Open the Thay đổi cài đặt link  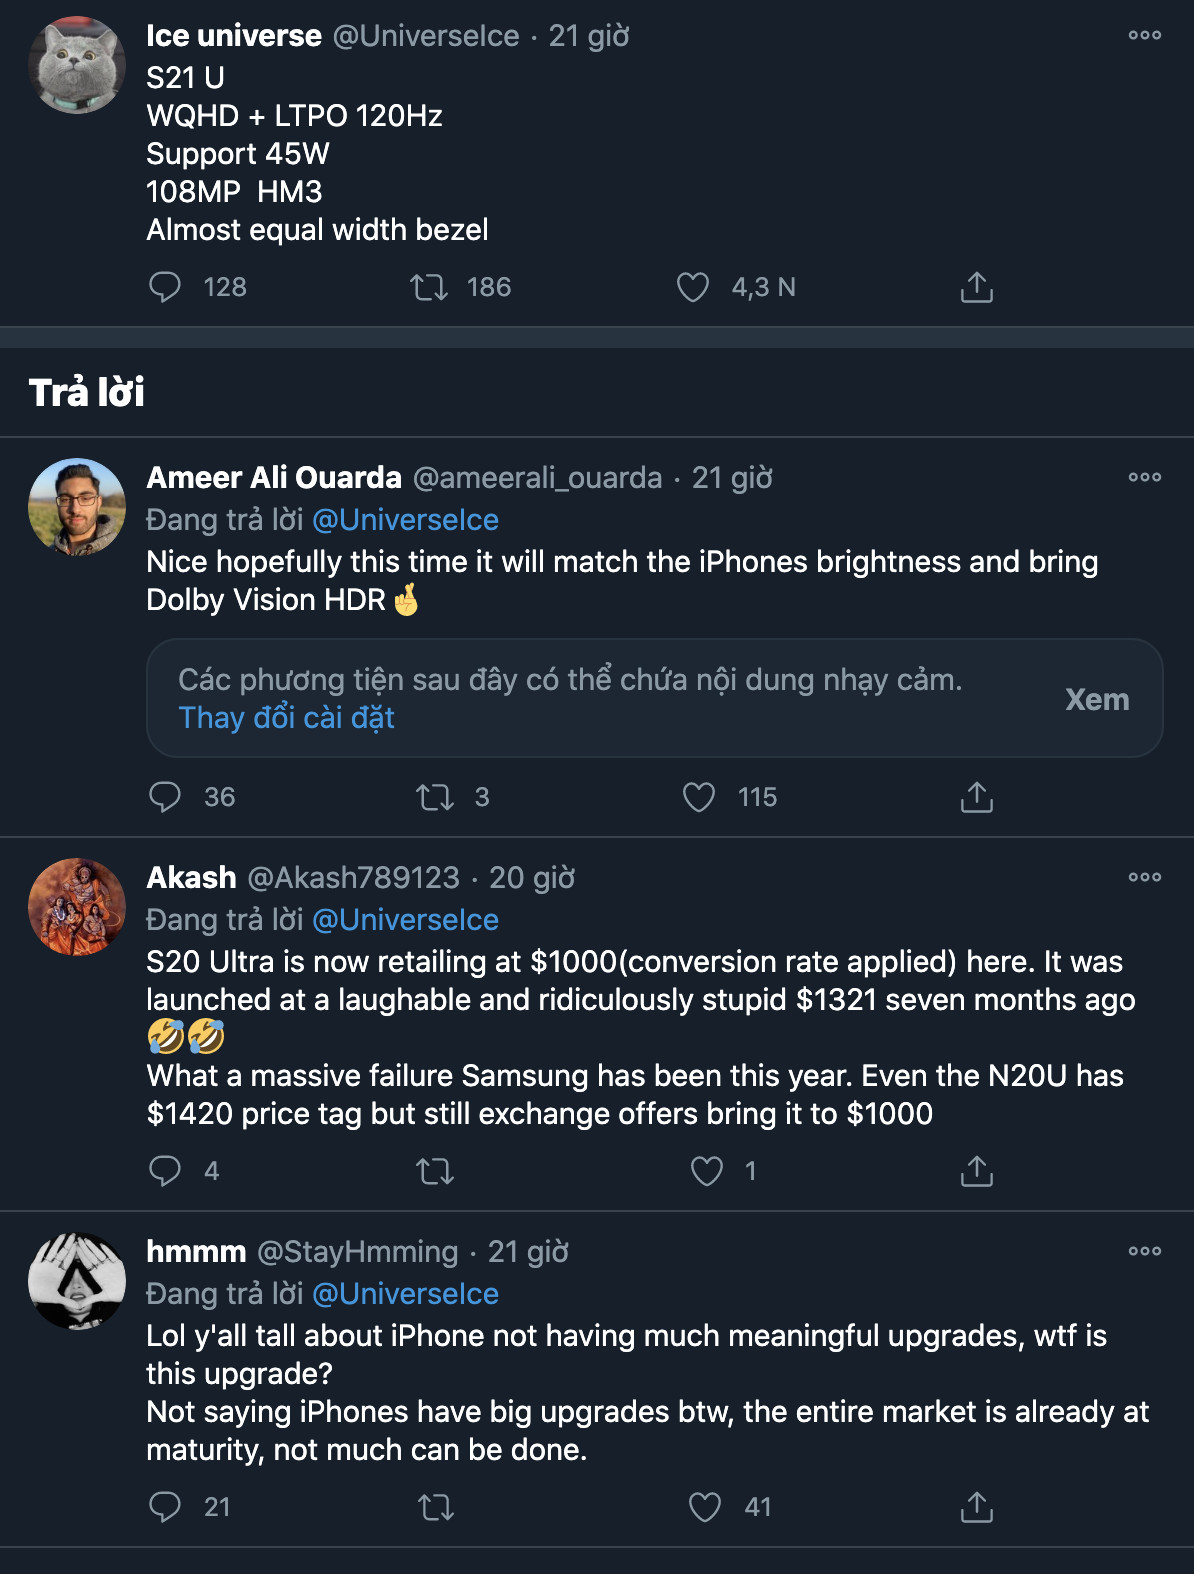pyautogui.click(x=286, y=718)
